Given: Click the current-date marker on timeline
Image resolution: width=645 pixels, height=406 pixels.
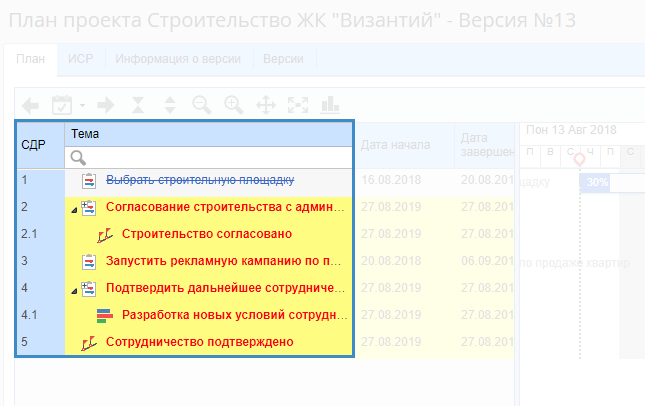Looking at the screenshot, I should click(x=580, y=159).
